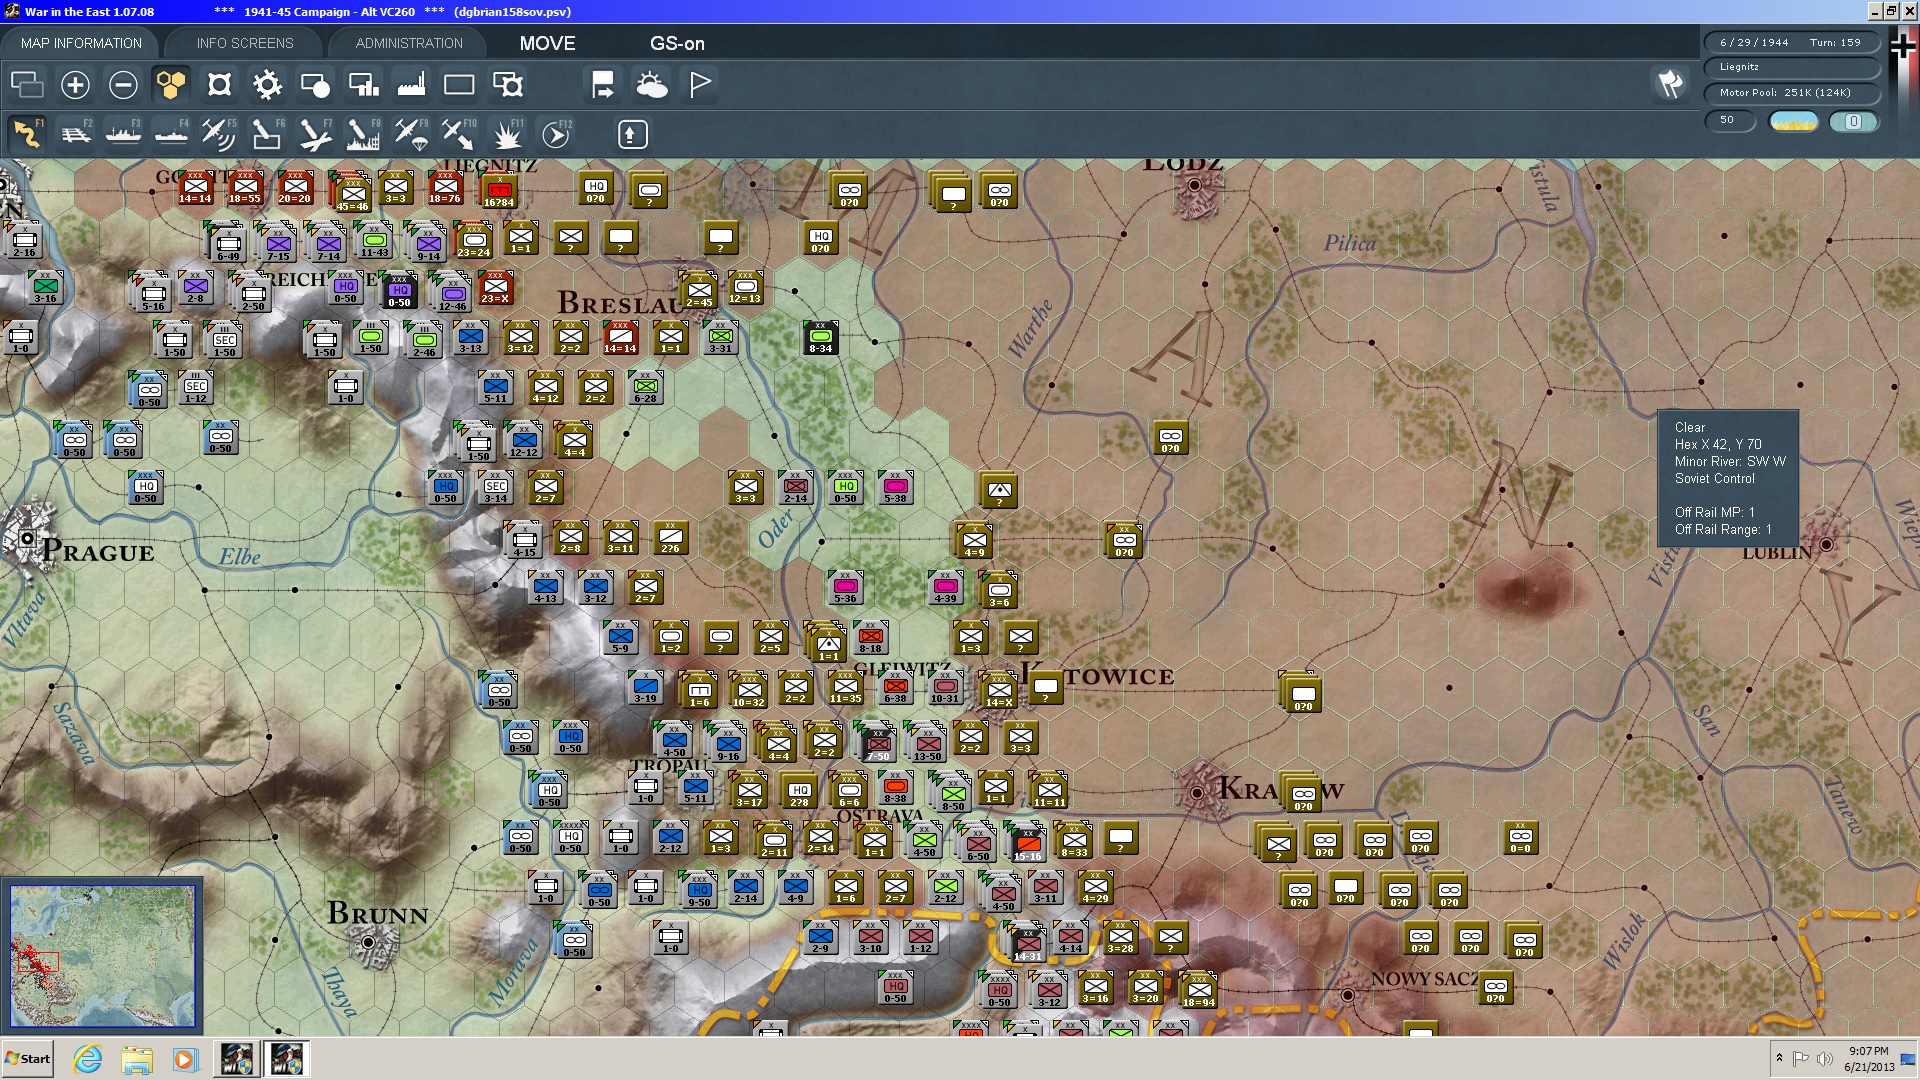This screenshot has height=1080, width=1920.
Task: Click the up-arrow box icon
Action: (x=632, y=134)
